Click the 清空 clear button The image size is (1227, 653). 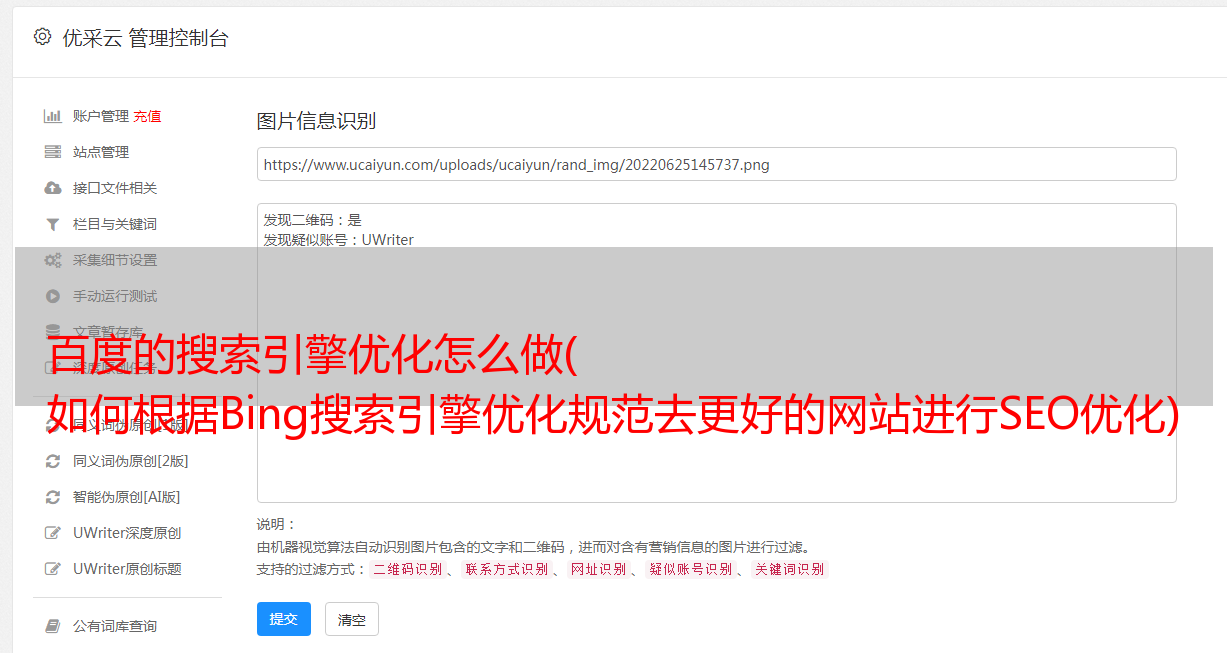(x=352, y=619)
